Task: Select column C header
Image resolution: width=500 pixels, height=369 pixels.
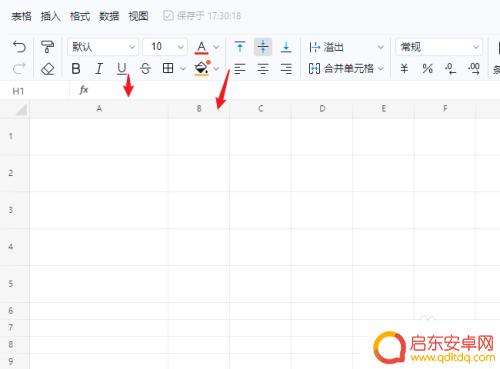Action: pyautogui.click(x=261, y=108)
